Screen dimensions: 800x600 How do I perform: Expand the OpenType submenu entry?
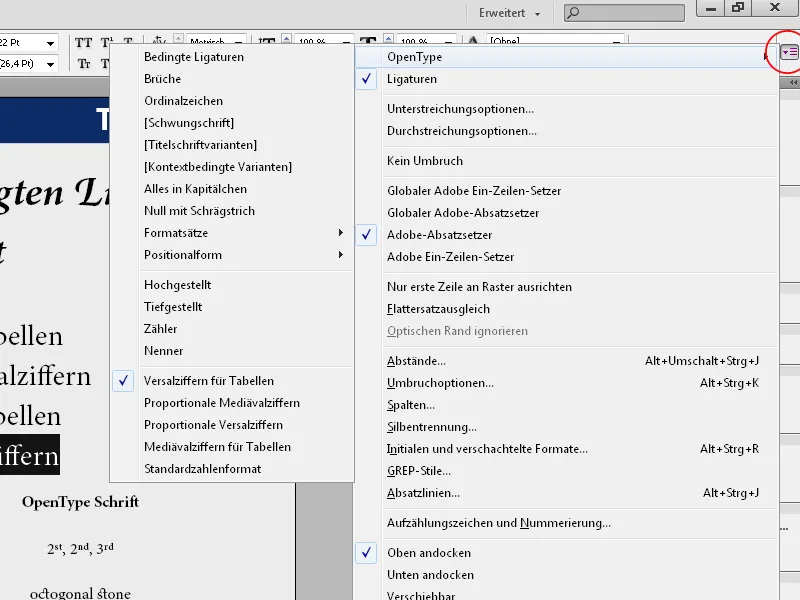coord(566,57)
